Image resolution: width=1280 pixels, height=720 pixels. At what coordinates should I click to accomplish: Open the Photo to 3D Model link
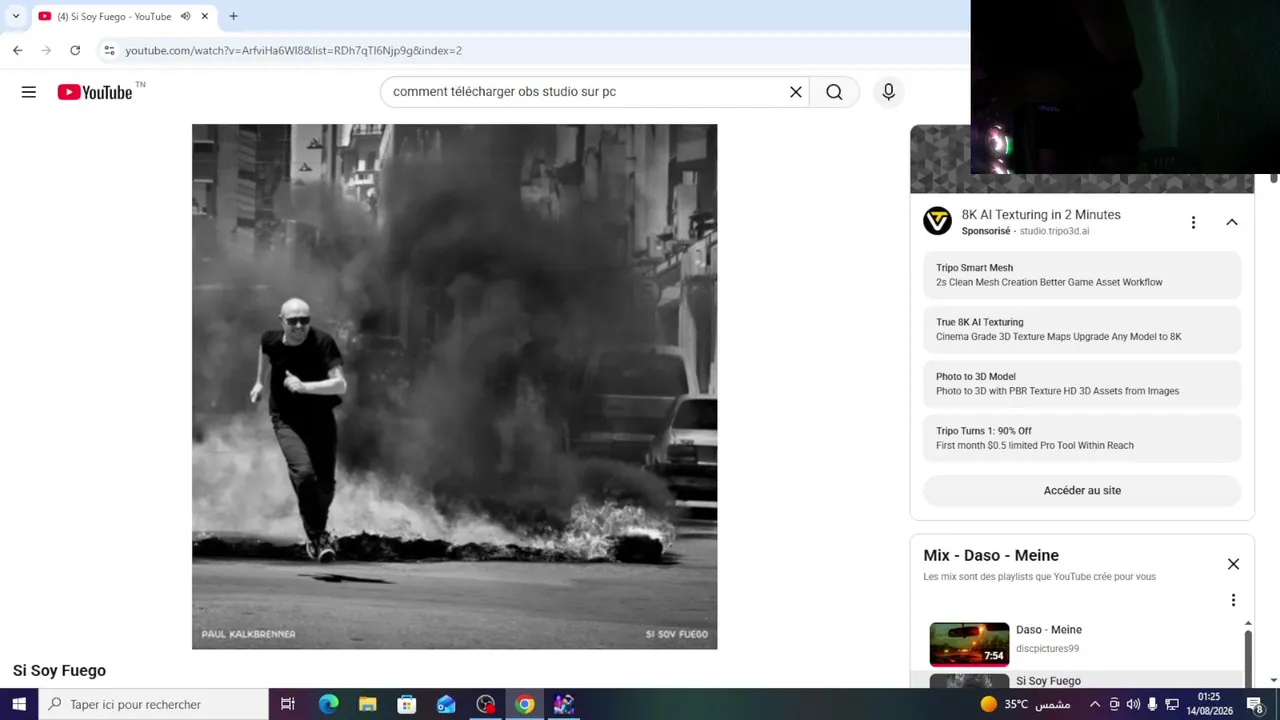click(x=1082, y=384)
